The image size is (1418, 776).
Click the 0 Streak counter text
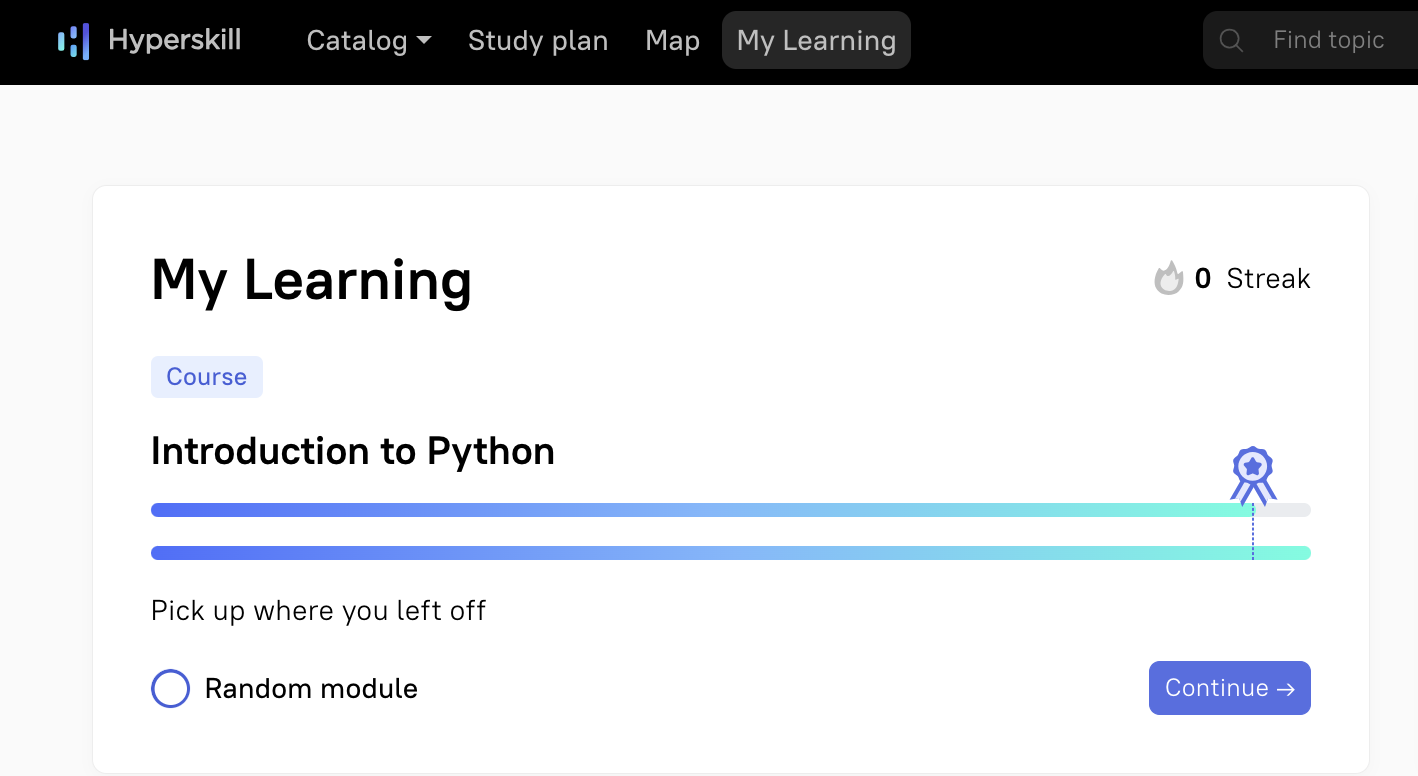pos(1253,279)
